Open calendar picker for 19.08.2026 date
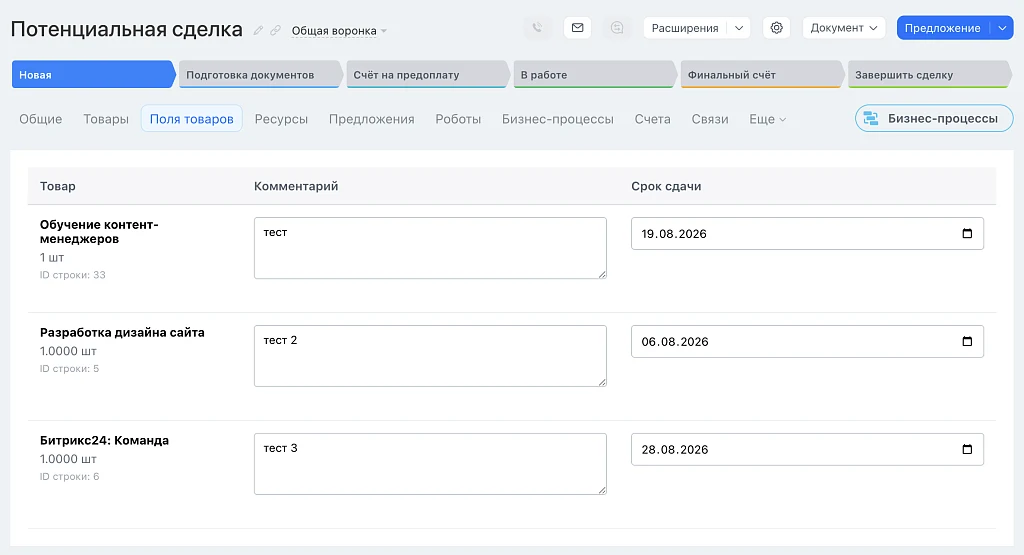The height and width of the screenshot is (555, 1024). [x=967, y=234]
